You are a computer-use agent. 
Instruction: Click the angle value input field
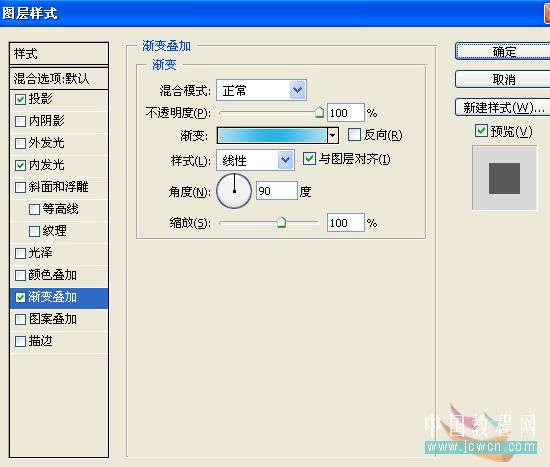[276, 191]
